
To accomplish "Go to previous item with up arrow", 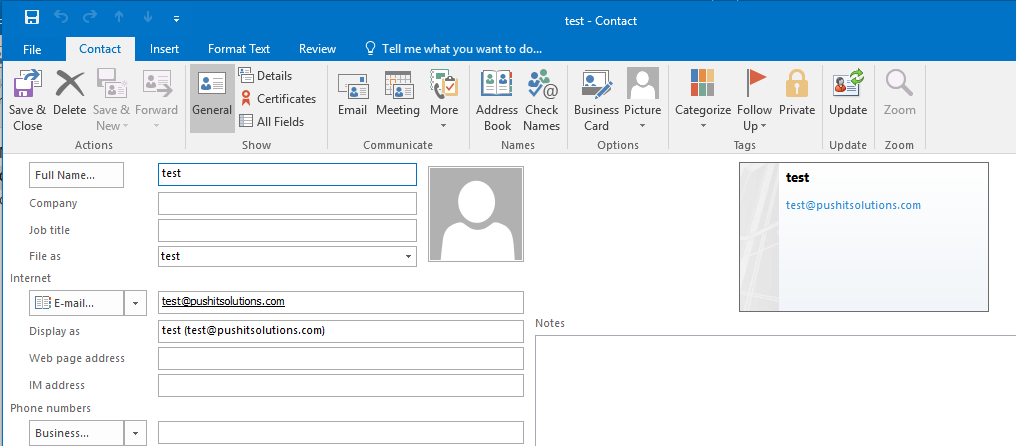I will coord(119,18).
